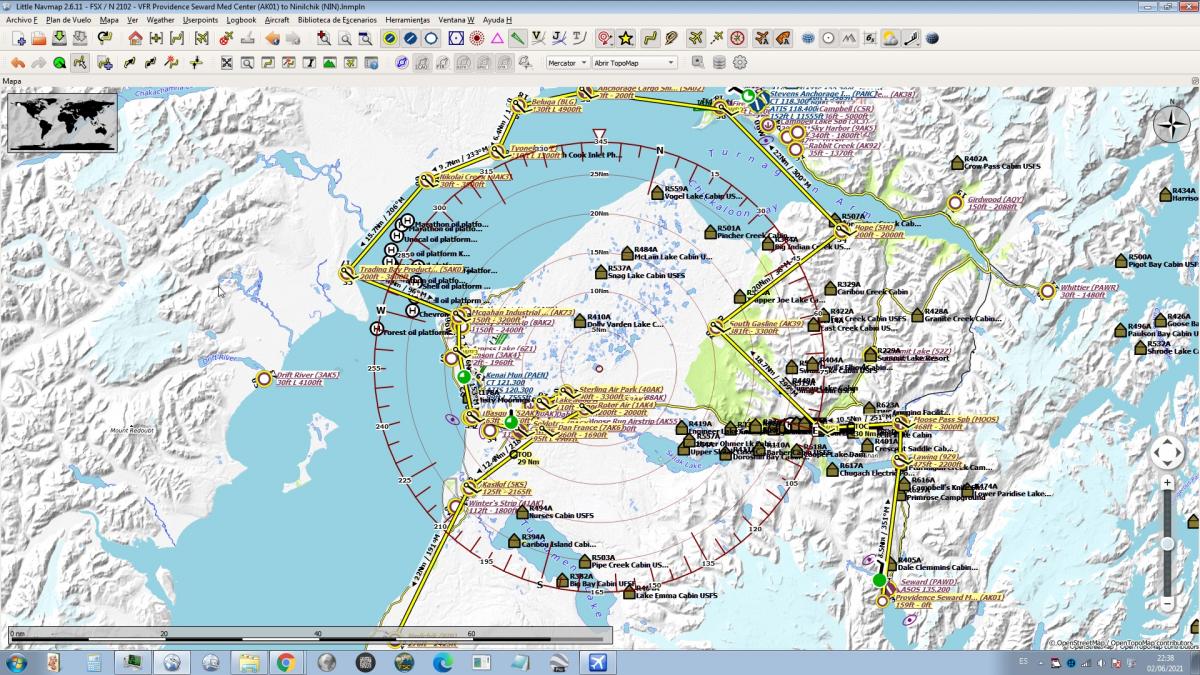The height and width of the screenshot is (675, 1200).
Task: Show the compass rose
Action: 737,38
